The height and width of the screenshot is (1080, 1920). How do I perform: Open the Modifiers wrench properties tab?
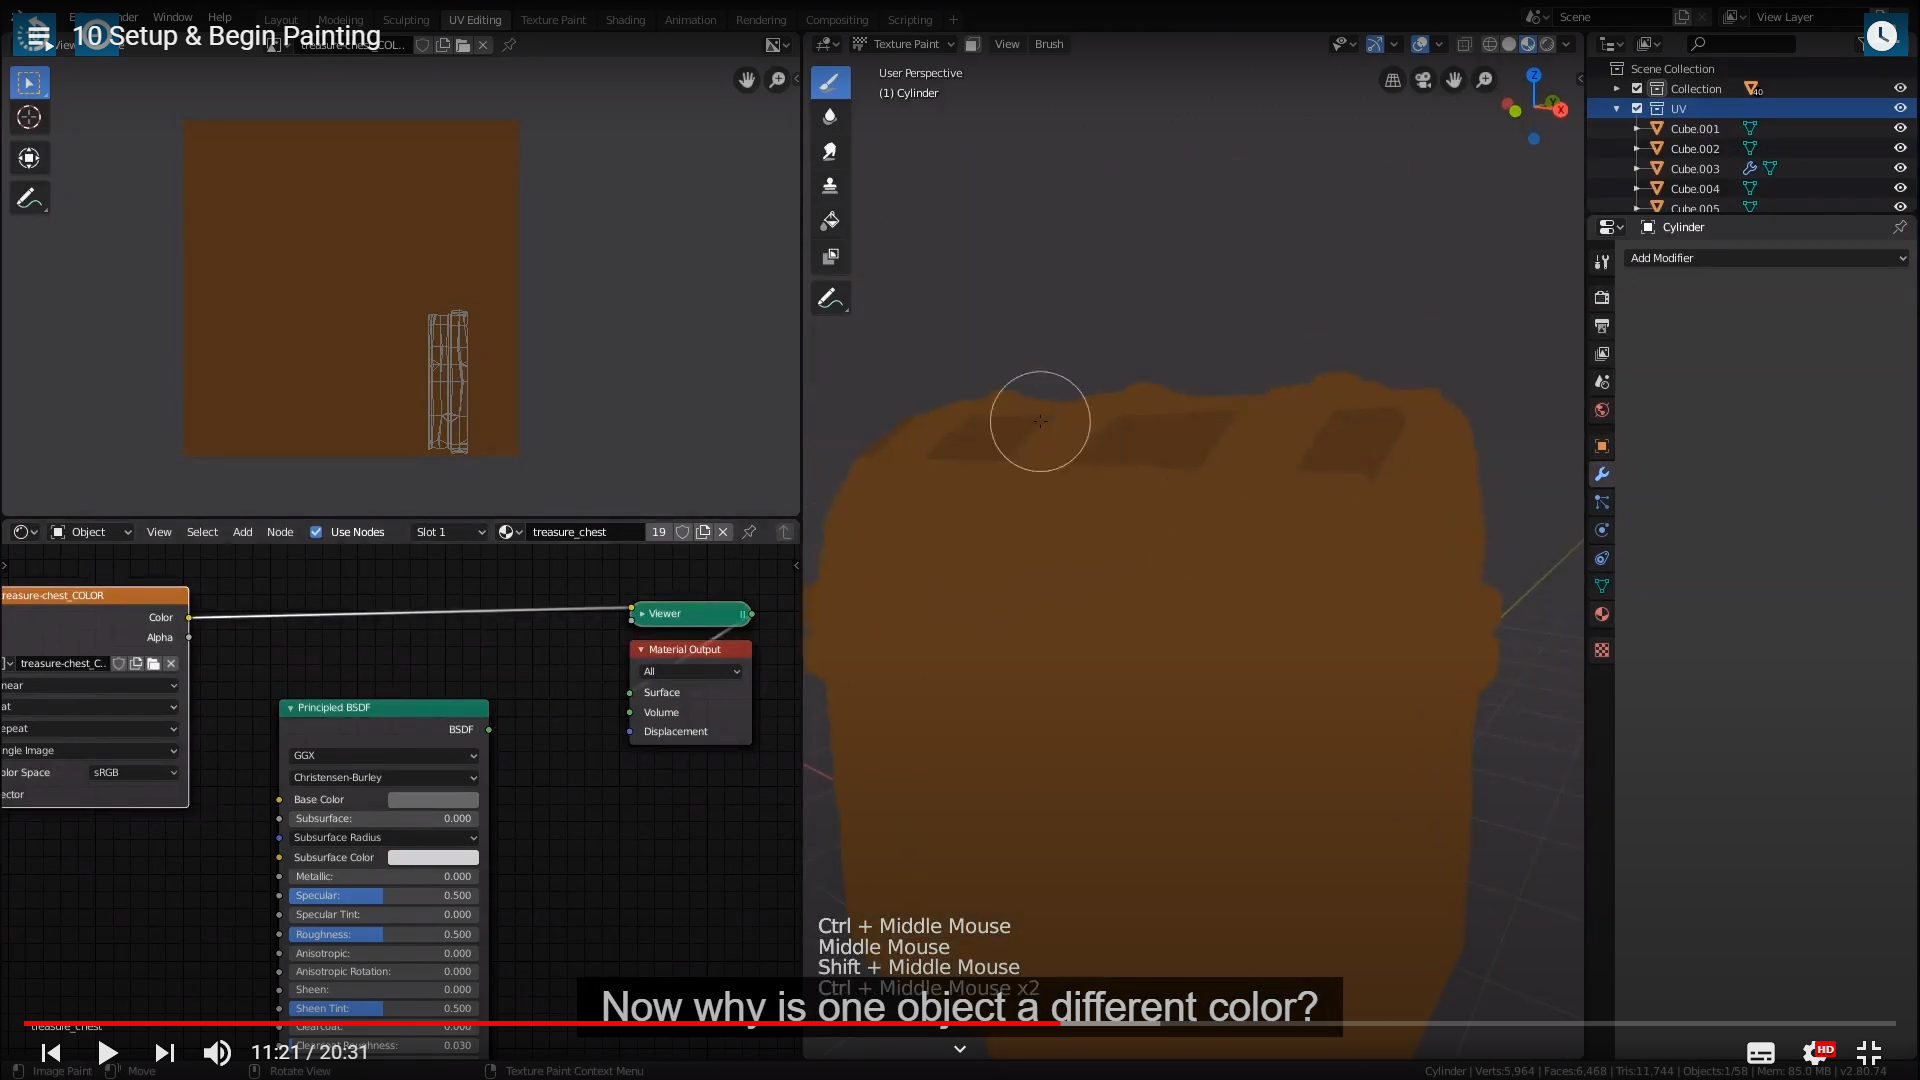pos(1602,474)
